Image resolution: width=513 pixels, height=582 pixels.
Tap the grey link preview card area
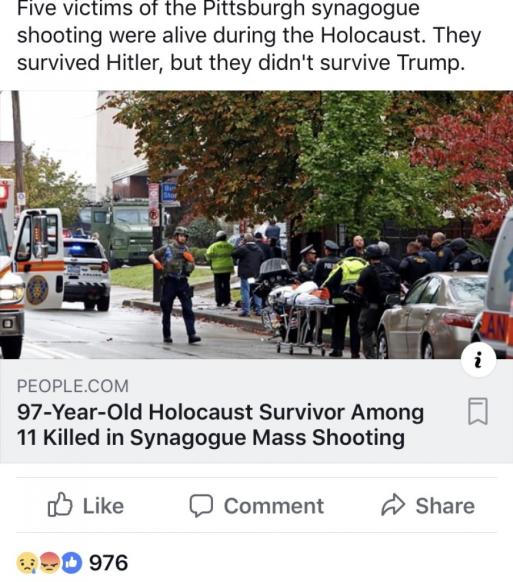pos(256,411)
